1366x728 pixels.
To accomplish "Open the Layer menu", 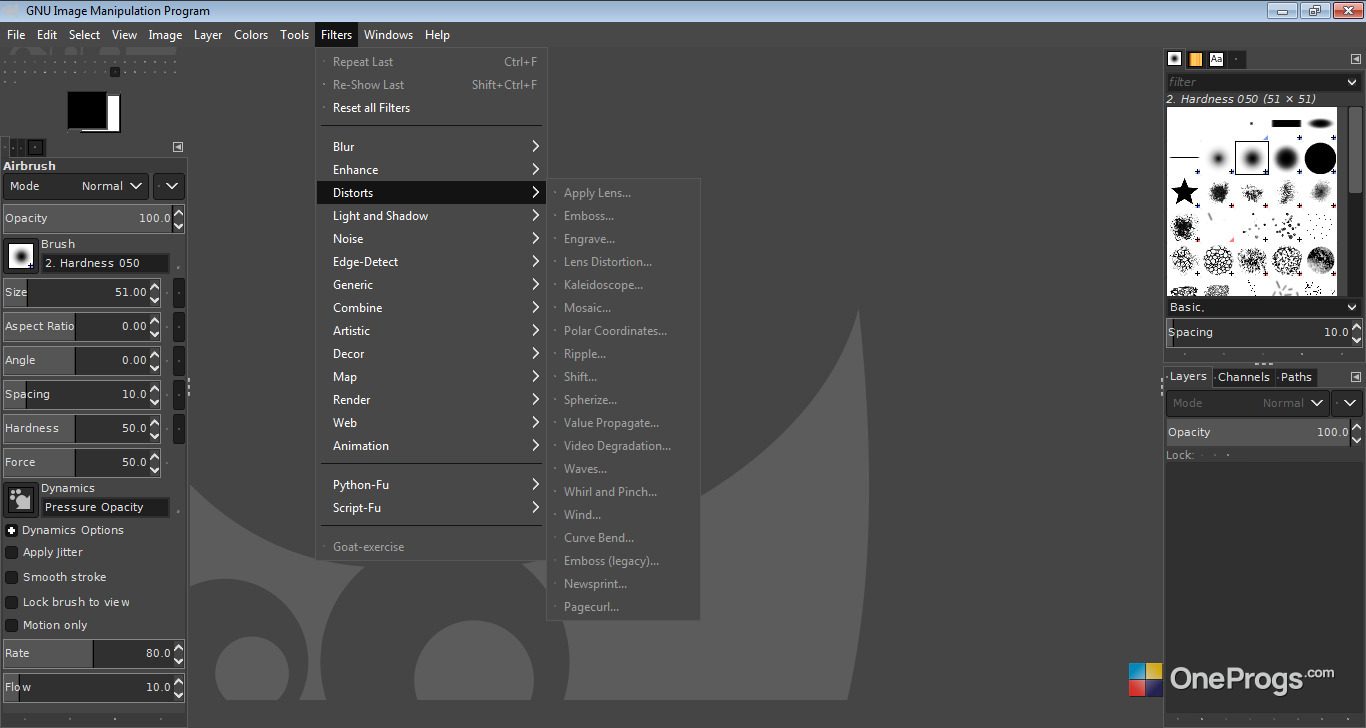I will (x=208, y=34).
